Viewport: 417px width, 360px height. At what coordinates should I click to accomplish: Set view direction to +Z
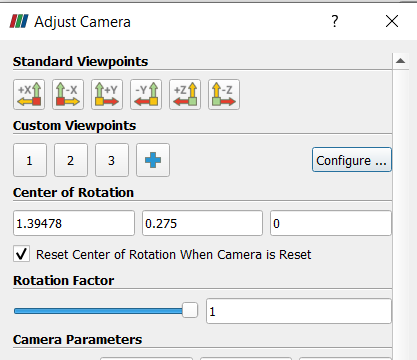coord(185,94)
